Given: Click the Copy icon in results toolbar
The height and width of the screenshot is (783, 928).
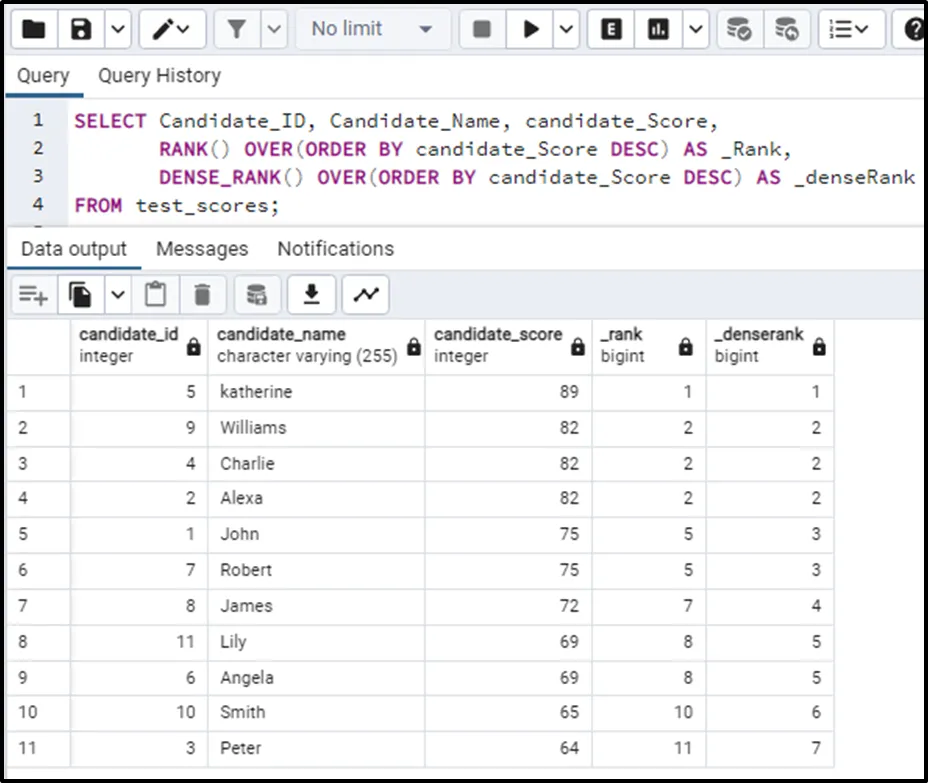Looking at the screenshot, I should (x=81, y=294).
